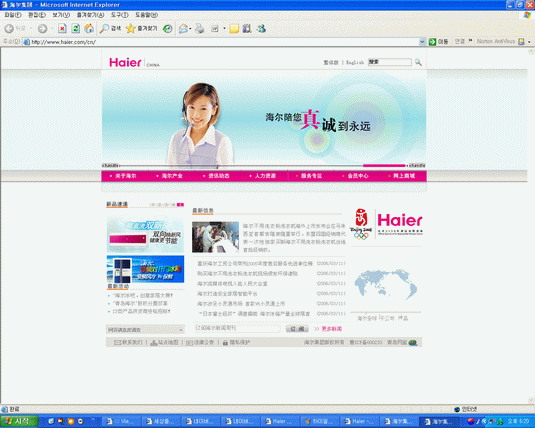Screen dimensions: 535x428
Task: Click the site search magnifier icon
Action: tap(418, 62)
